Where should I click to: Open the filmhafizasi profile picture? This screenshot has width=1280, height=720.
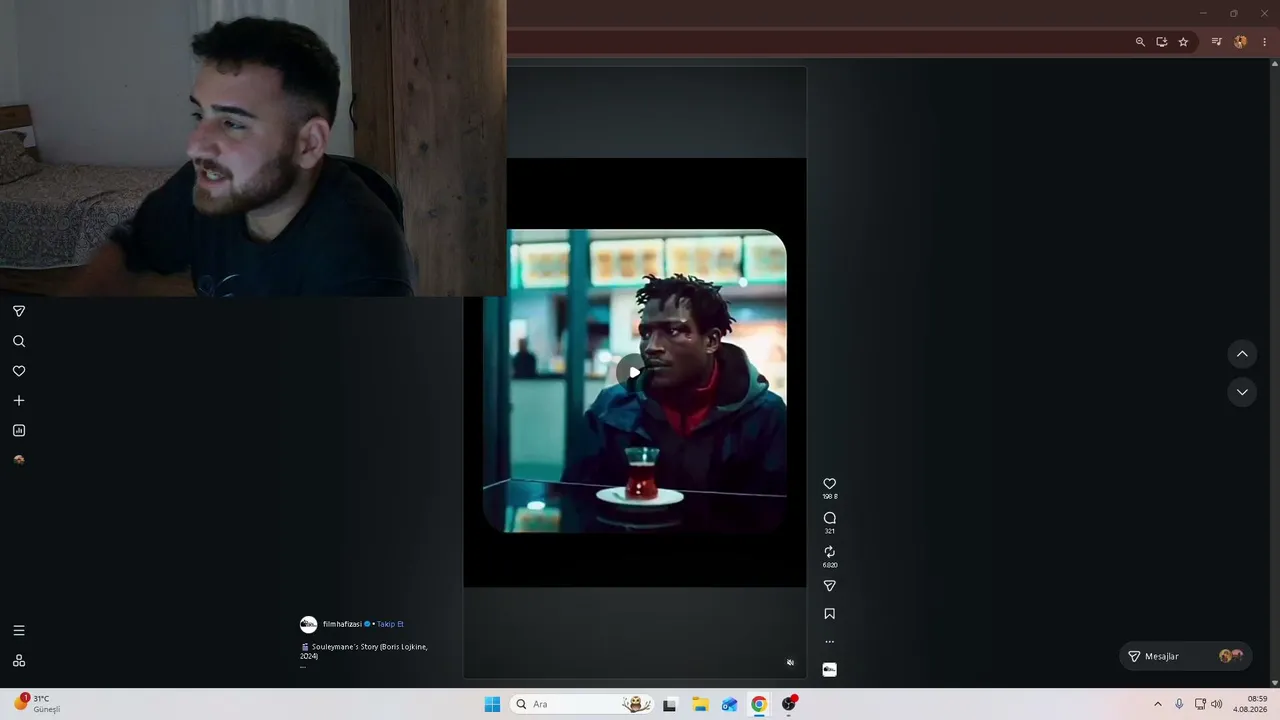click(x=309, y=624)
